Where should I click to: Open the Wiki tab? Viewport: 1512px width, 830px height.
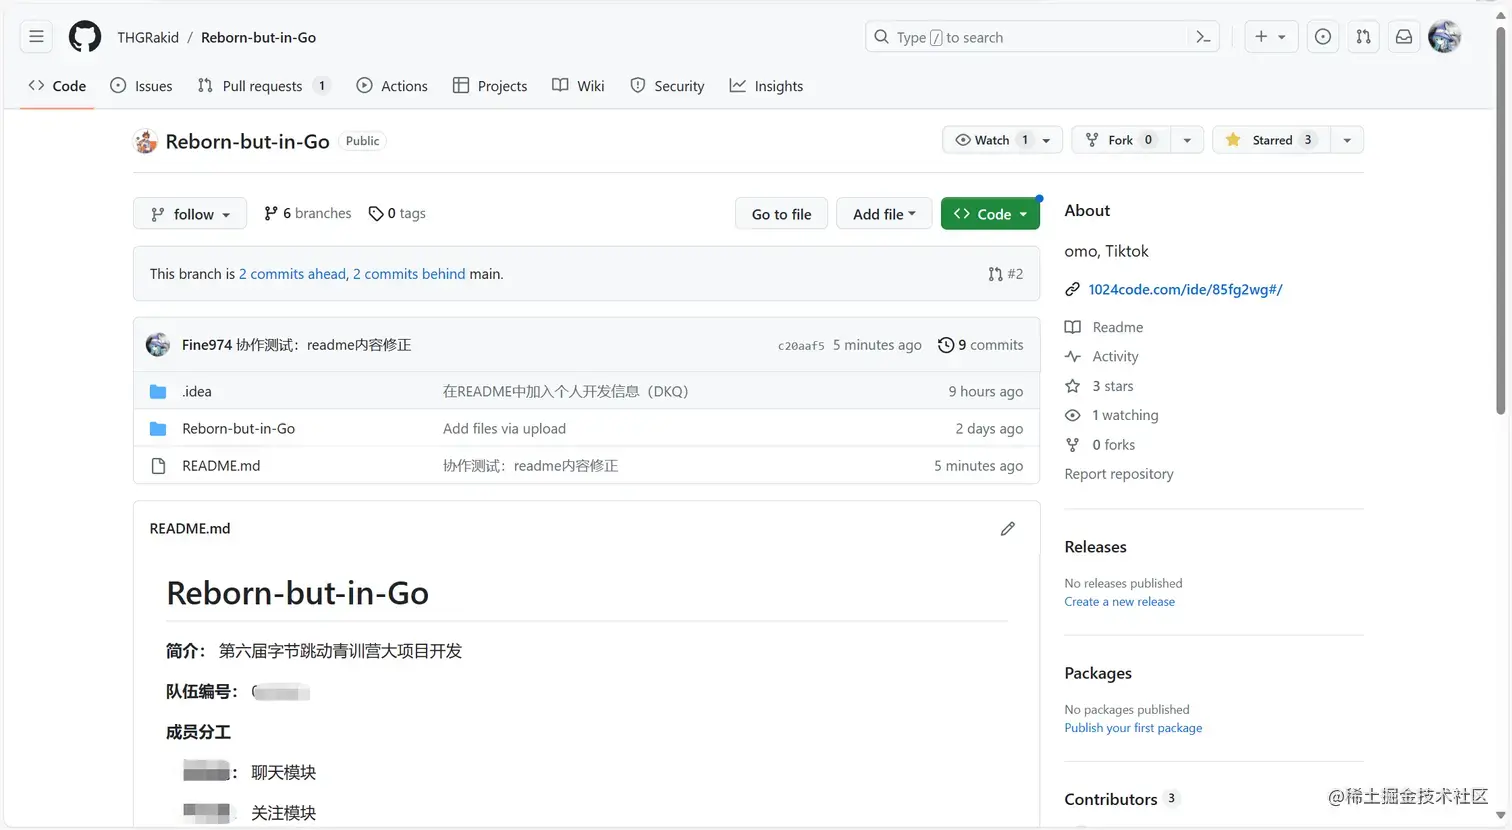pyautogui.click(x=578, y=86)
